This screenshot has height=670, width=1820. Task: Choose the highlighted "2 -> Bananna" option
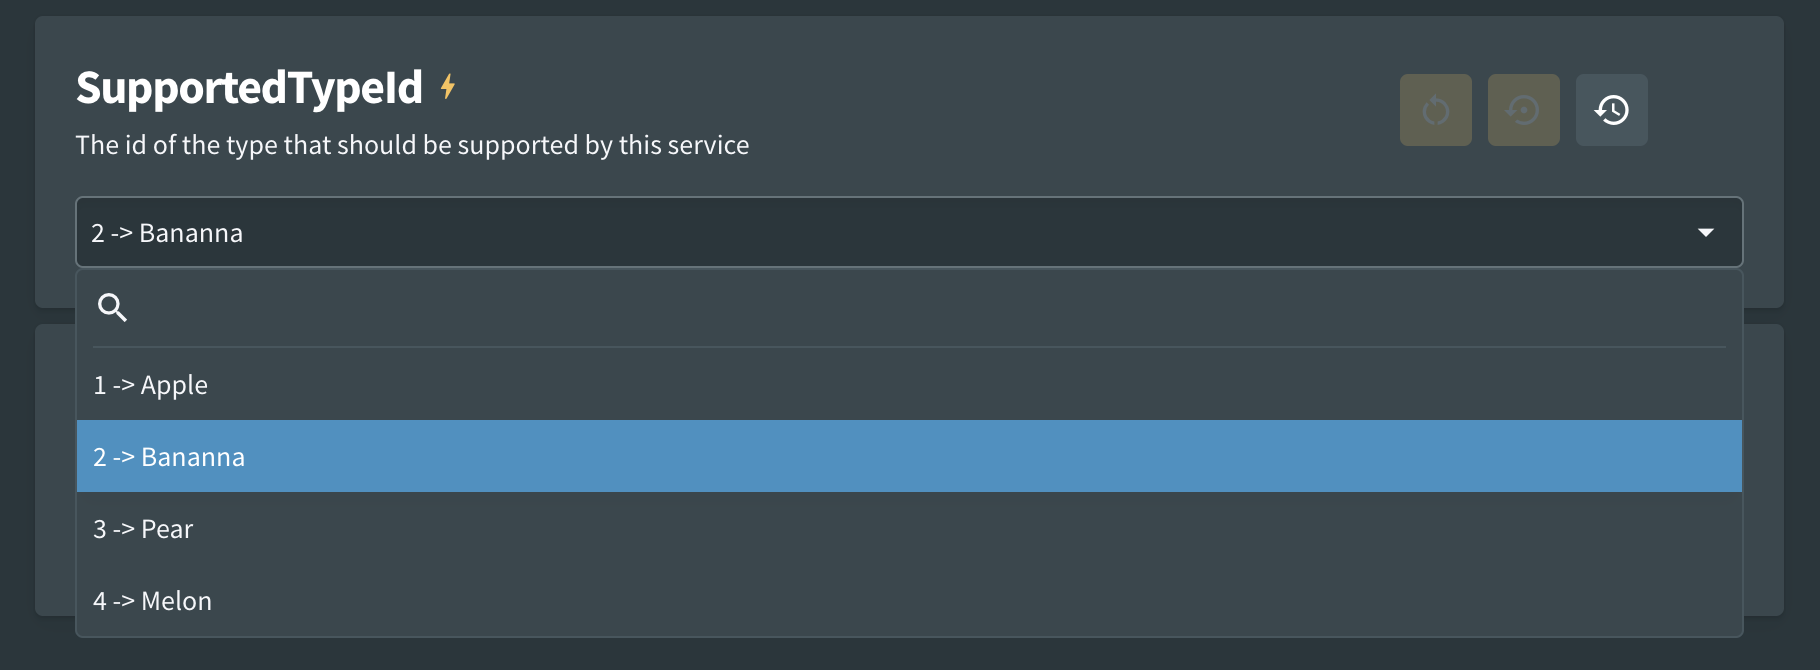coord(909,456)
